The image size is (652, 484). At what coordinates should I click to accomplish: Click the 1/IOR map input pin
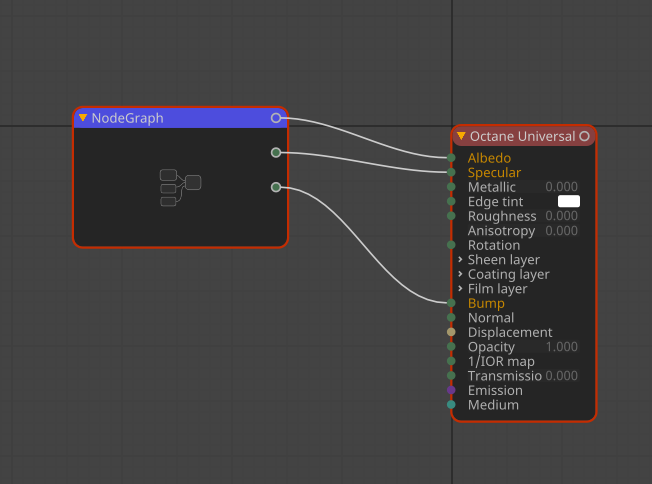(x=451, y=361)
